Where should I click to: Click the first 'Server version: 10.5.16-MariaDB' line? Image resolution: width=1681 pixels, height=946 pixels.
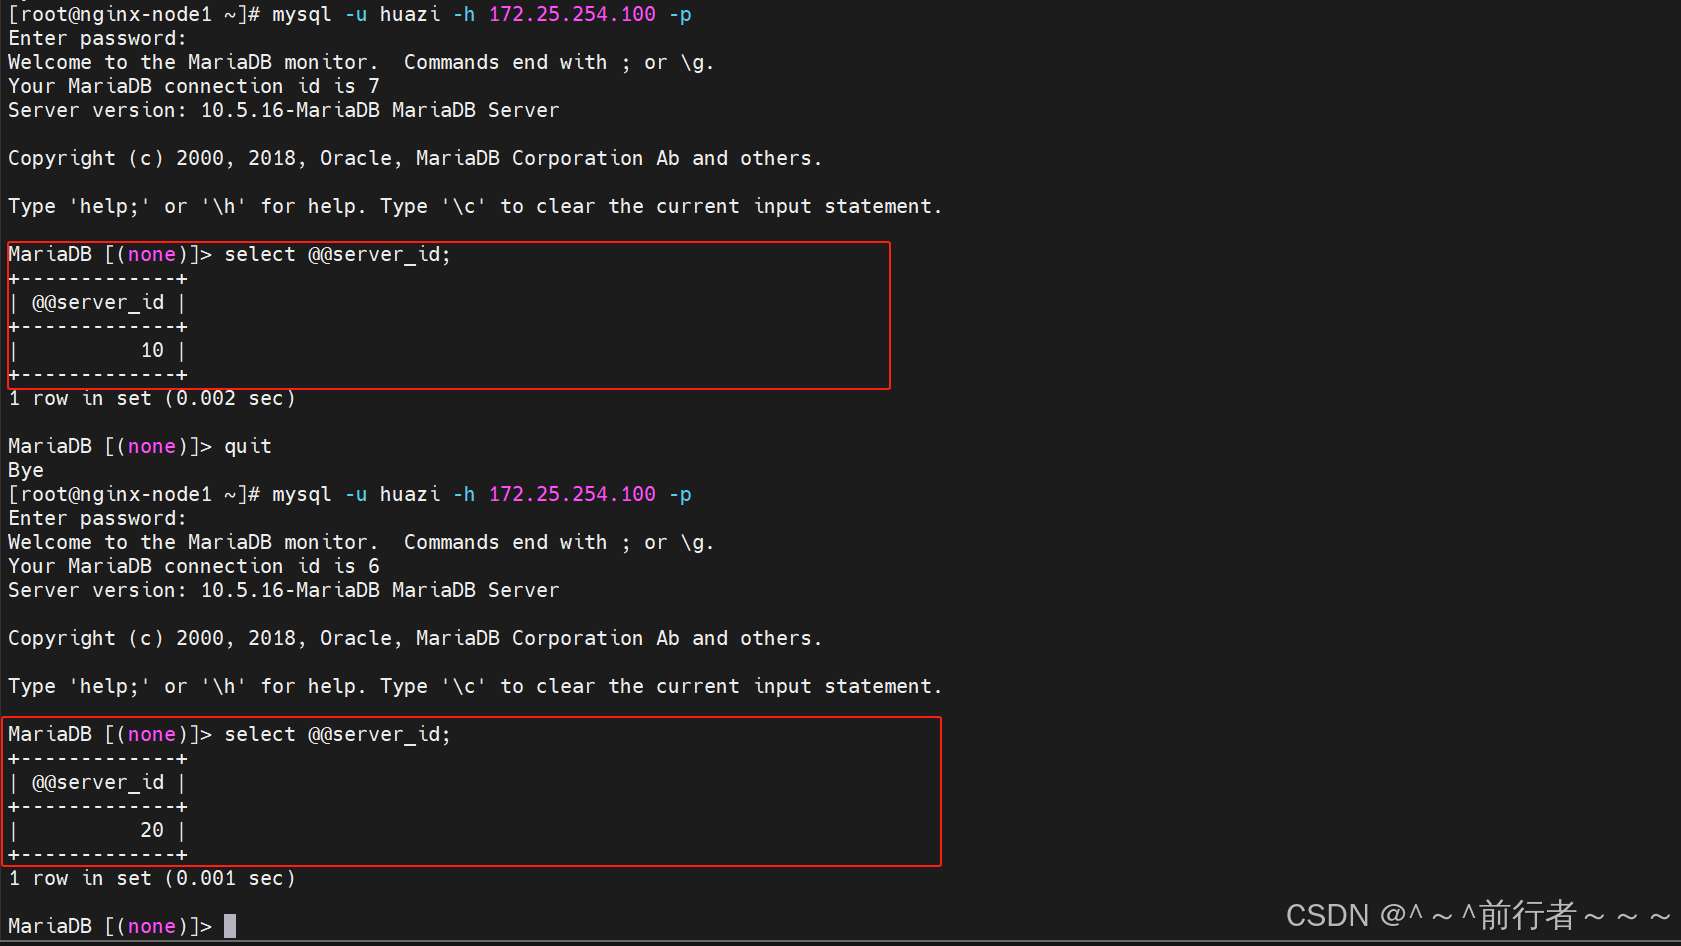pyautogui.click(x=284, y=110)
